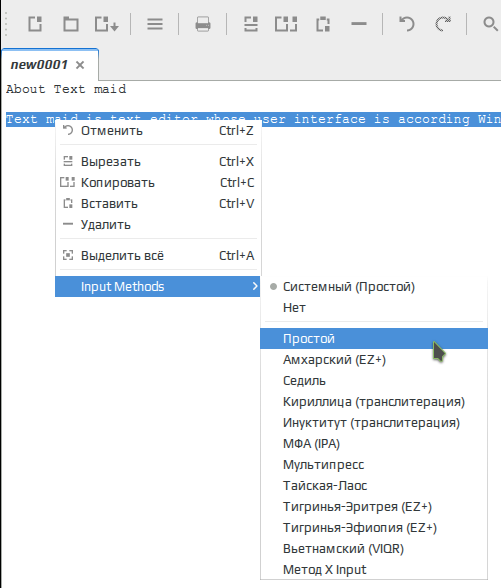501x588 pixels.
Task: Click the Paste toolbar icon
Action: pos(323,24)
